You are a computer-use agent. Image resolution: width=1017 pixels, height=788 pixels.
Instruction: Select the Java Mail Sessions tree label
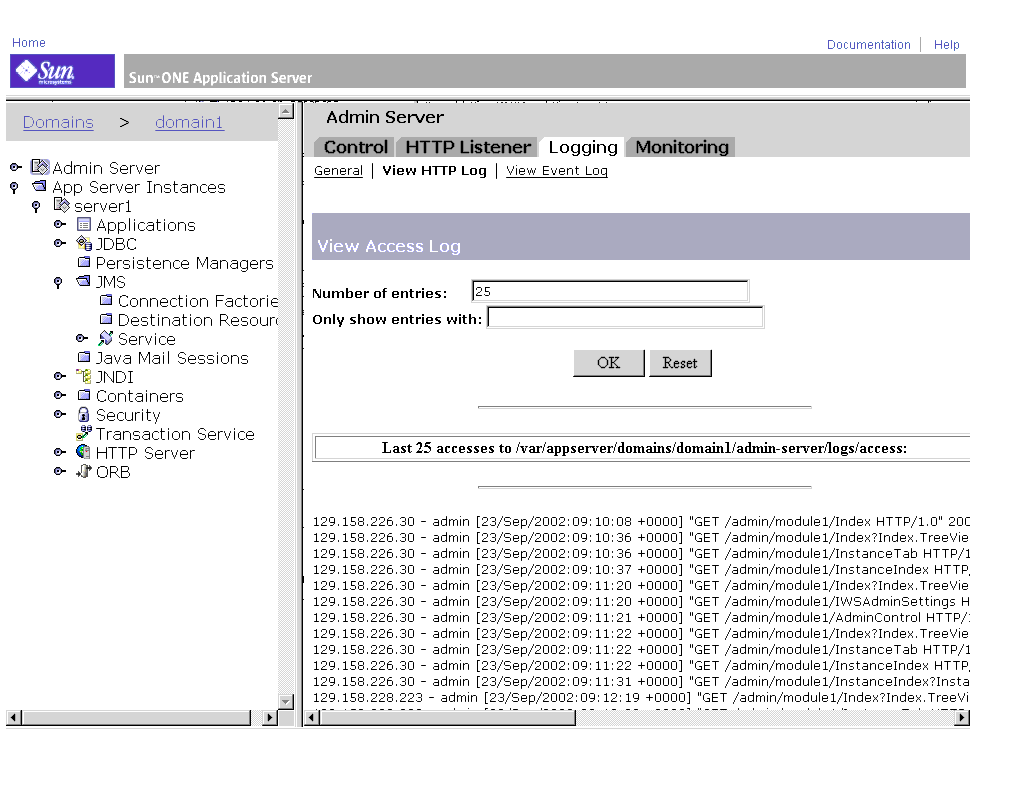[x=172, y=358]
